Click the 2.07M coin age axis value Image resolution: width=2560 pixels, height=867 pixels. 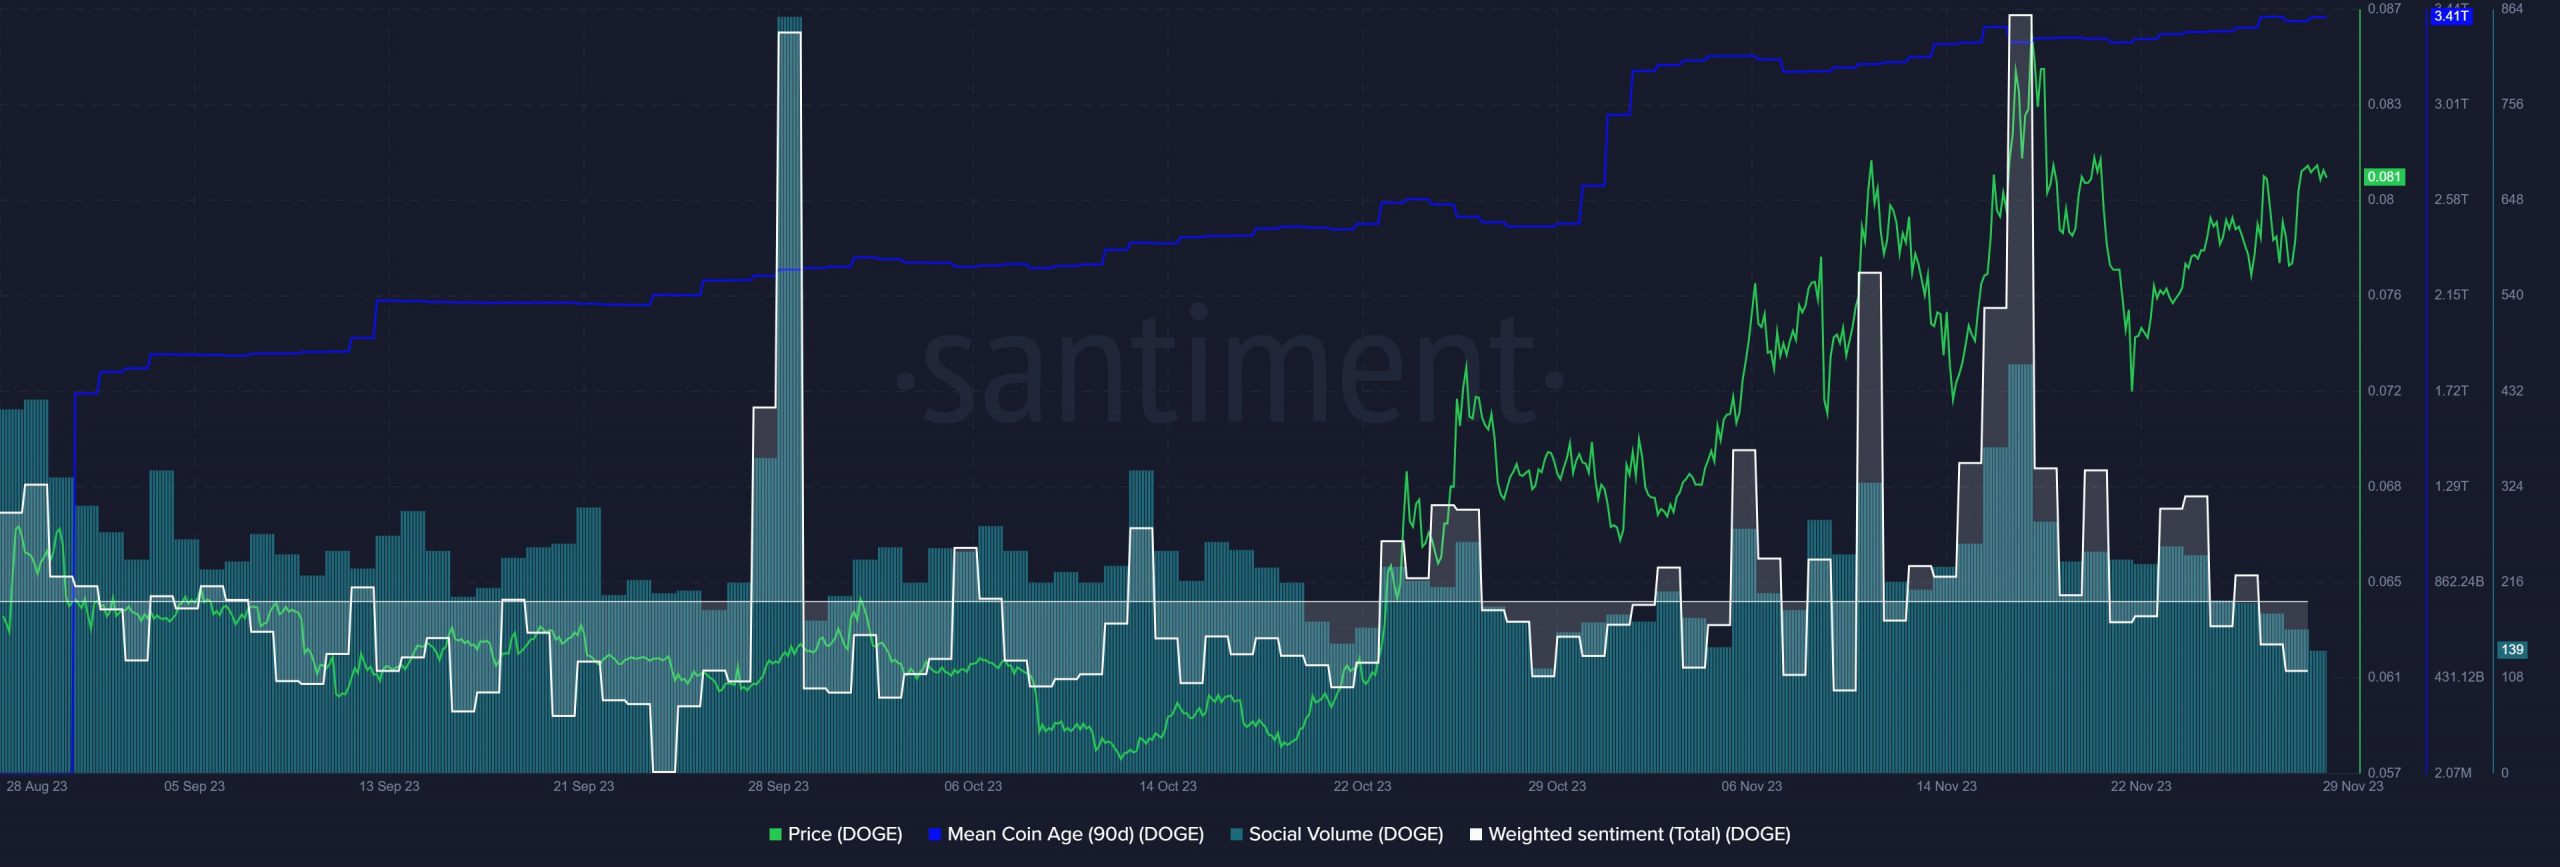pos(2453,773)
